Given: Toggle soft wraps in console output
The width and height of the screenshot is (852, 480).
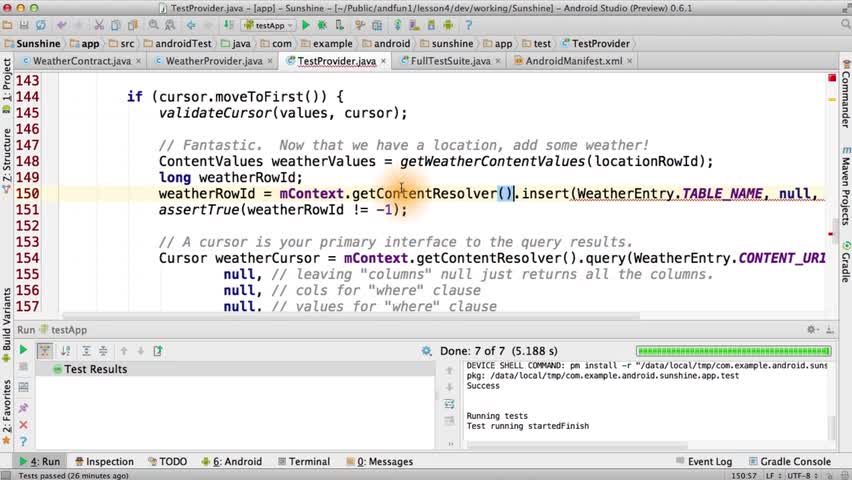Looking at the screenshot, I should pos(449,404).
